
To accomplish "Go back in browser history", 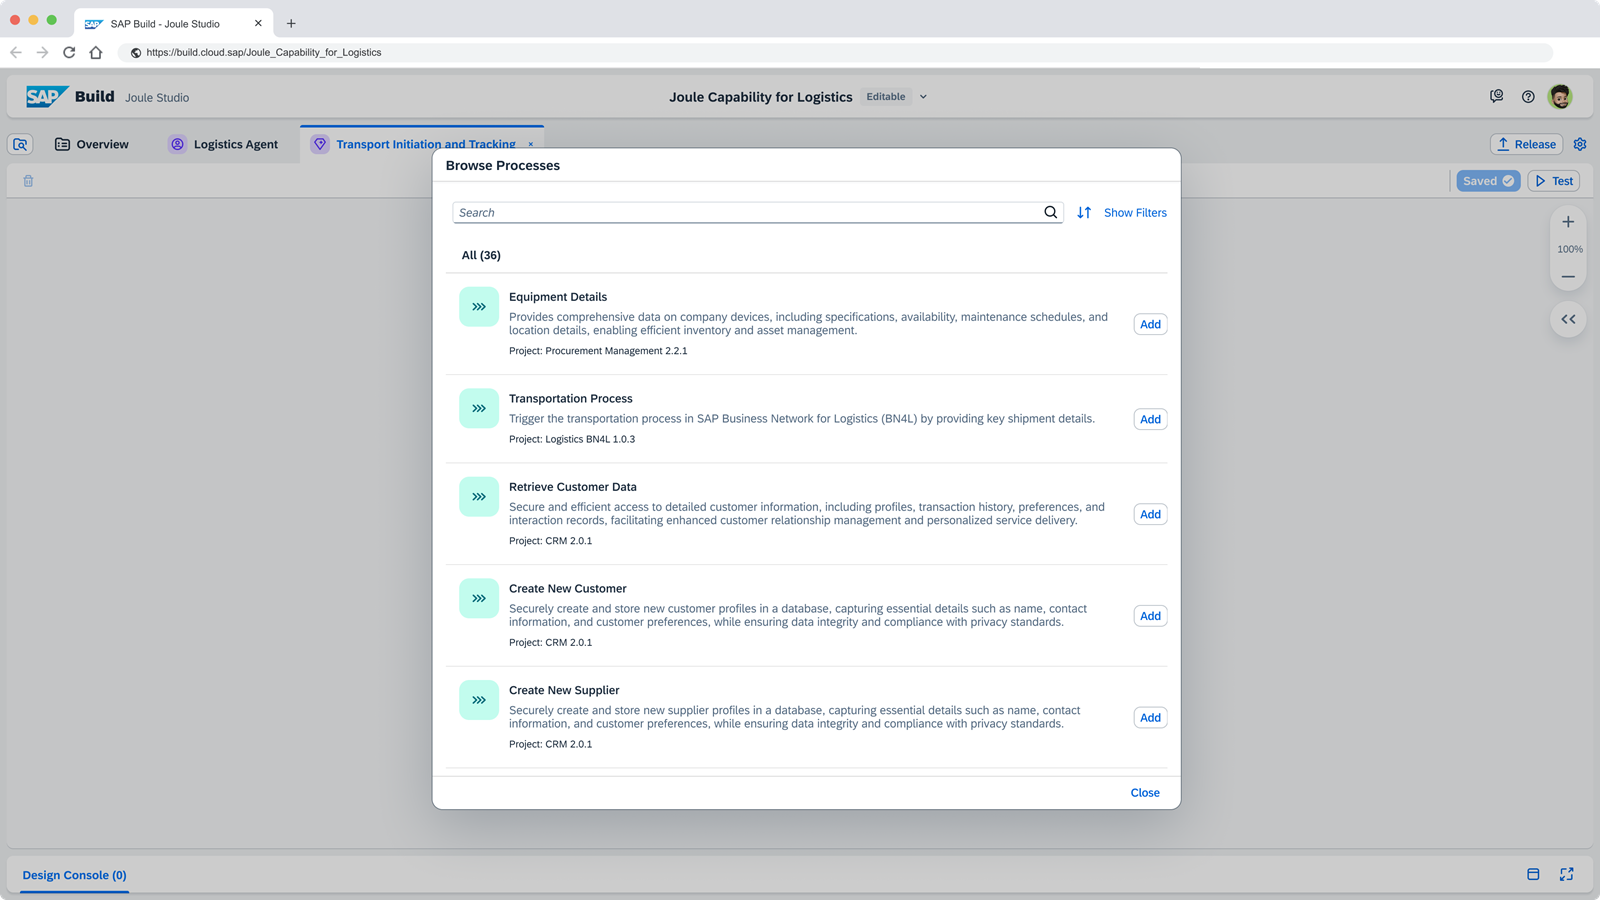I will [x=16, y=52].
